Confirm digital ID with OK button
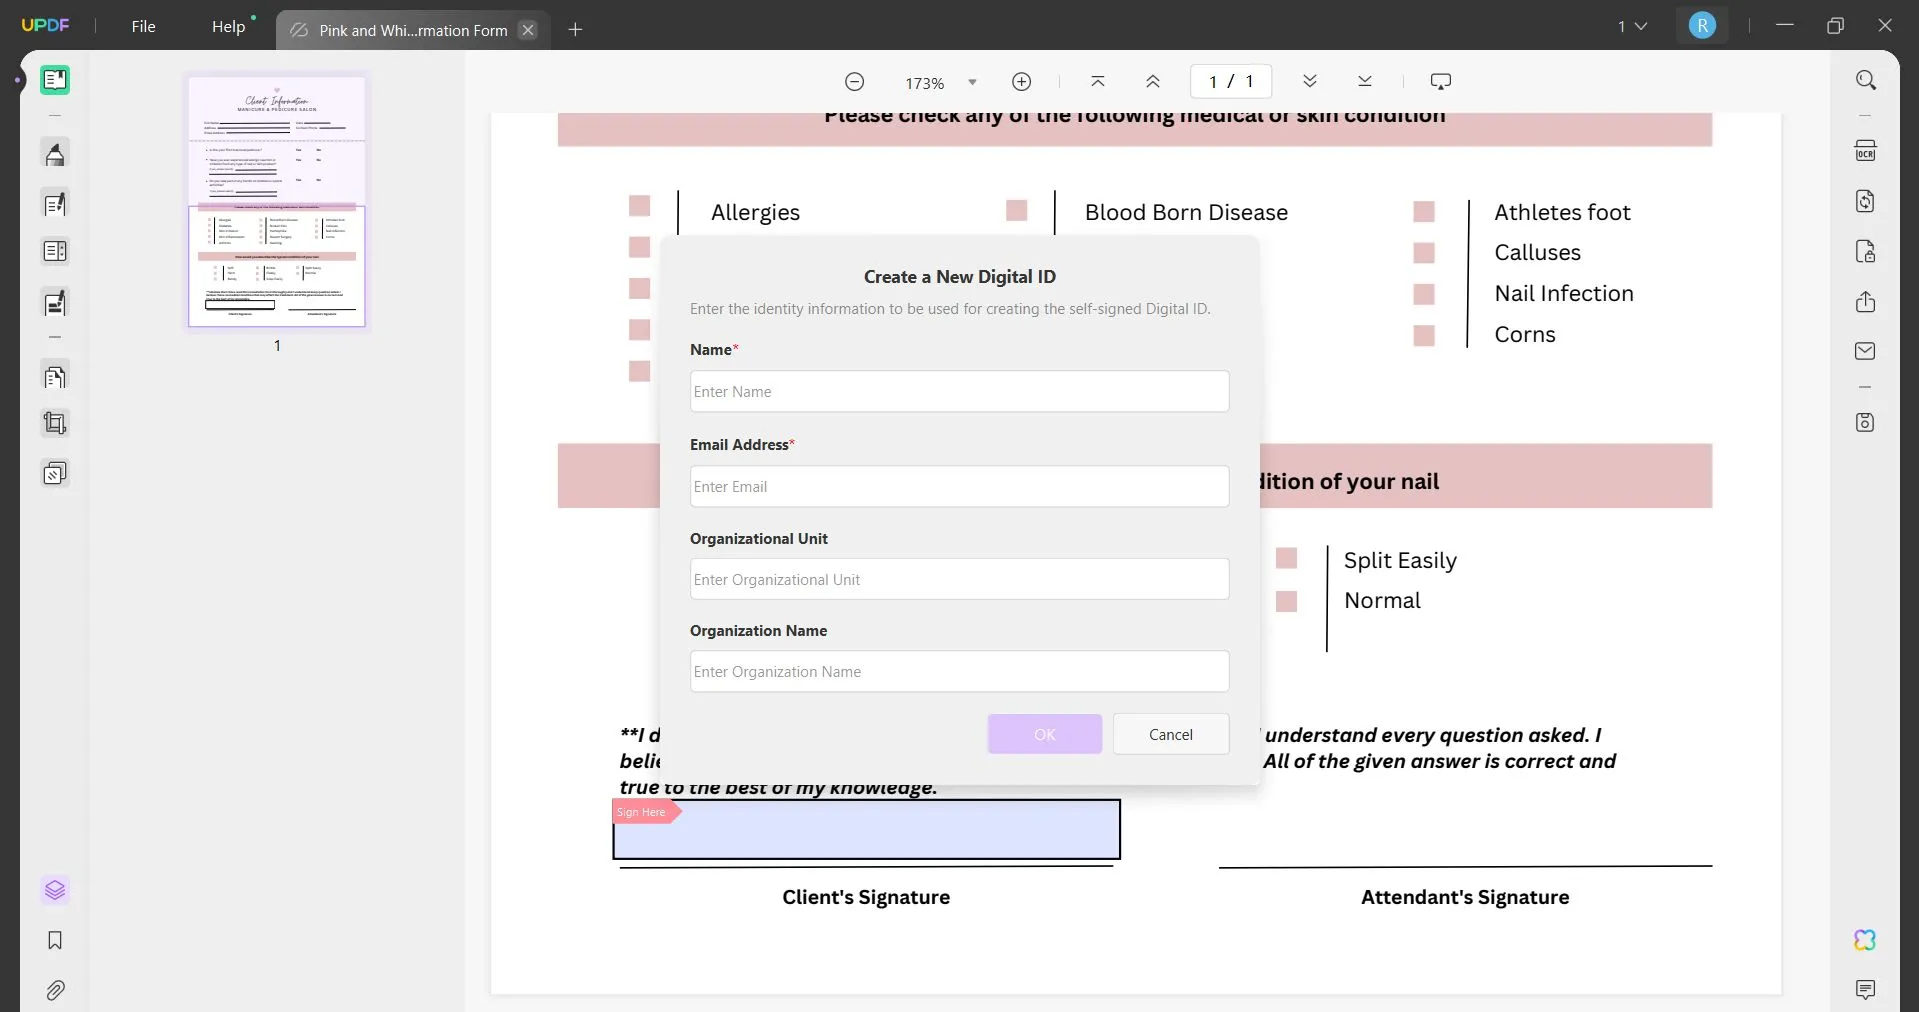This screenshot has width=1919, height=1012. [x=1045, y=734]
